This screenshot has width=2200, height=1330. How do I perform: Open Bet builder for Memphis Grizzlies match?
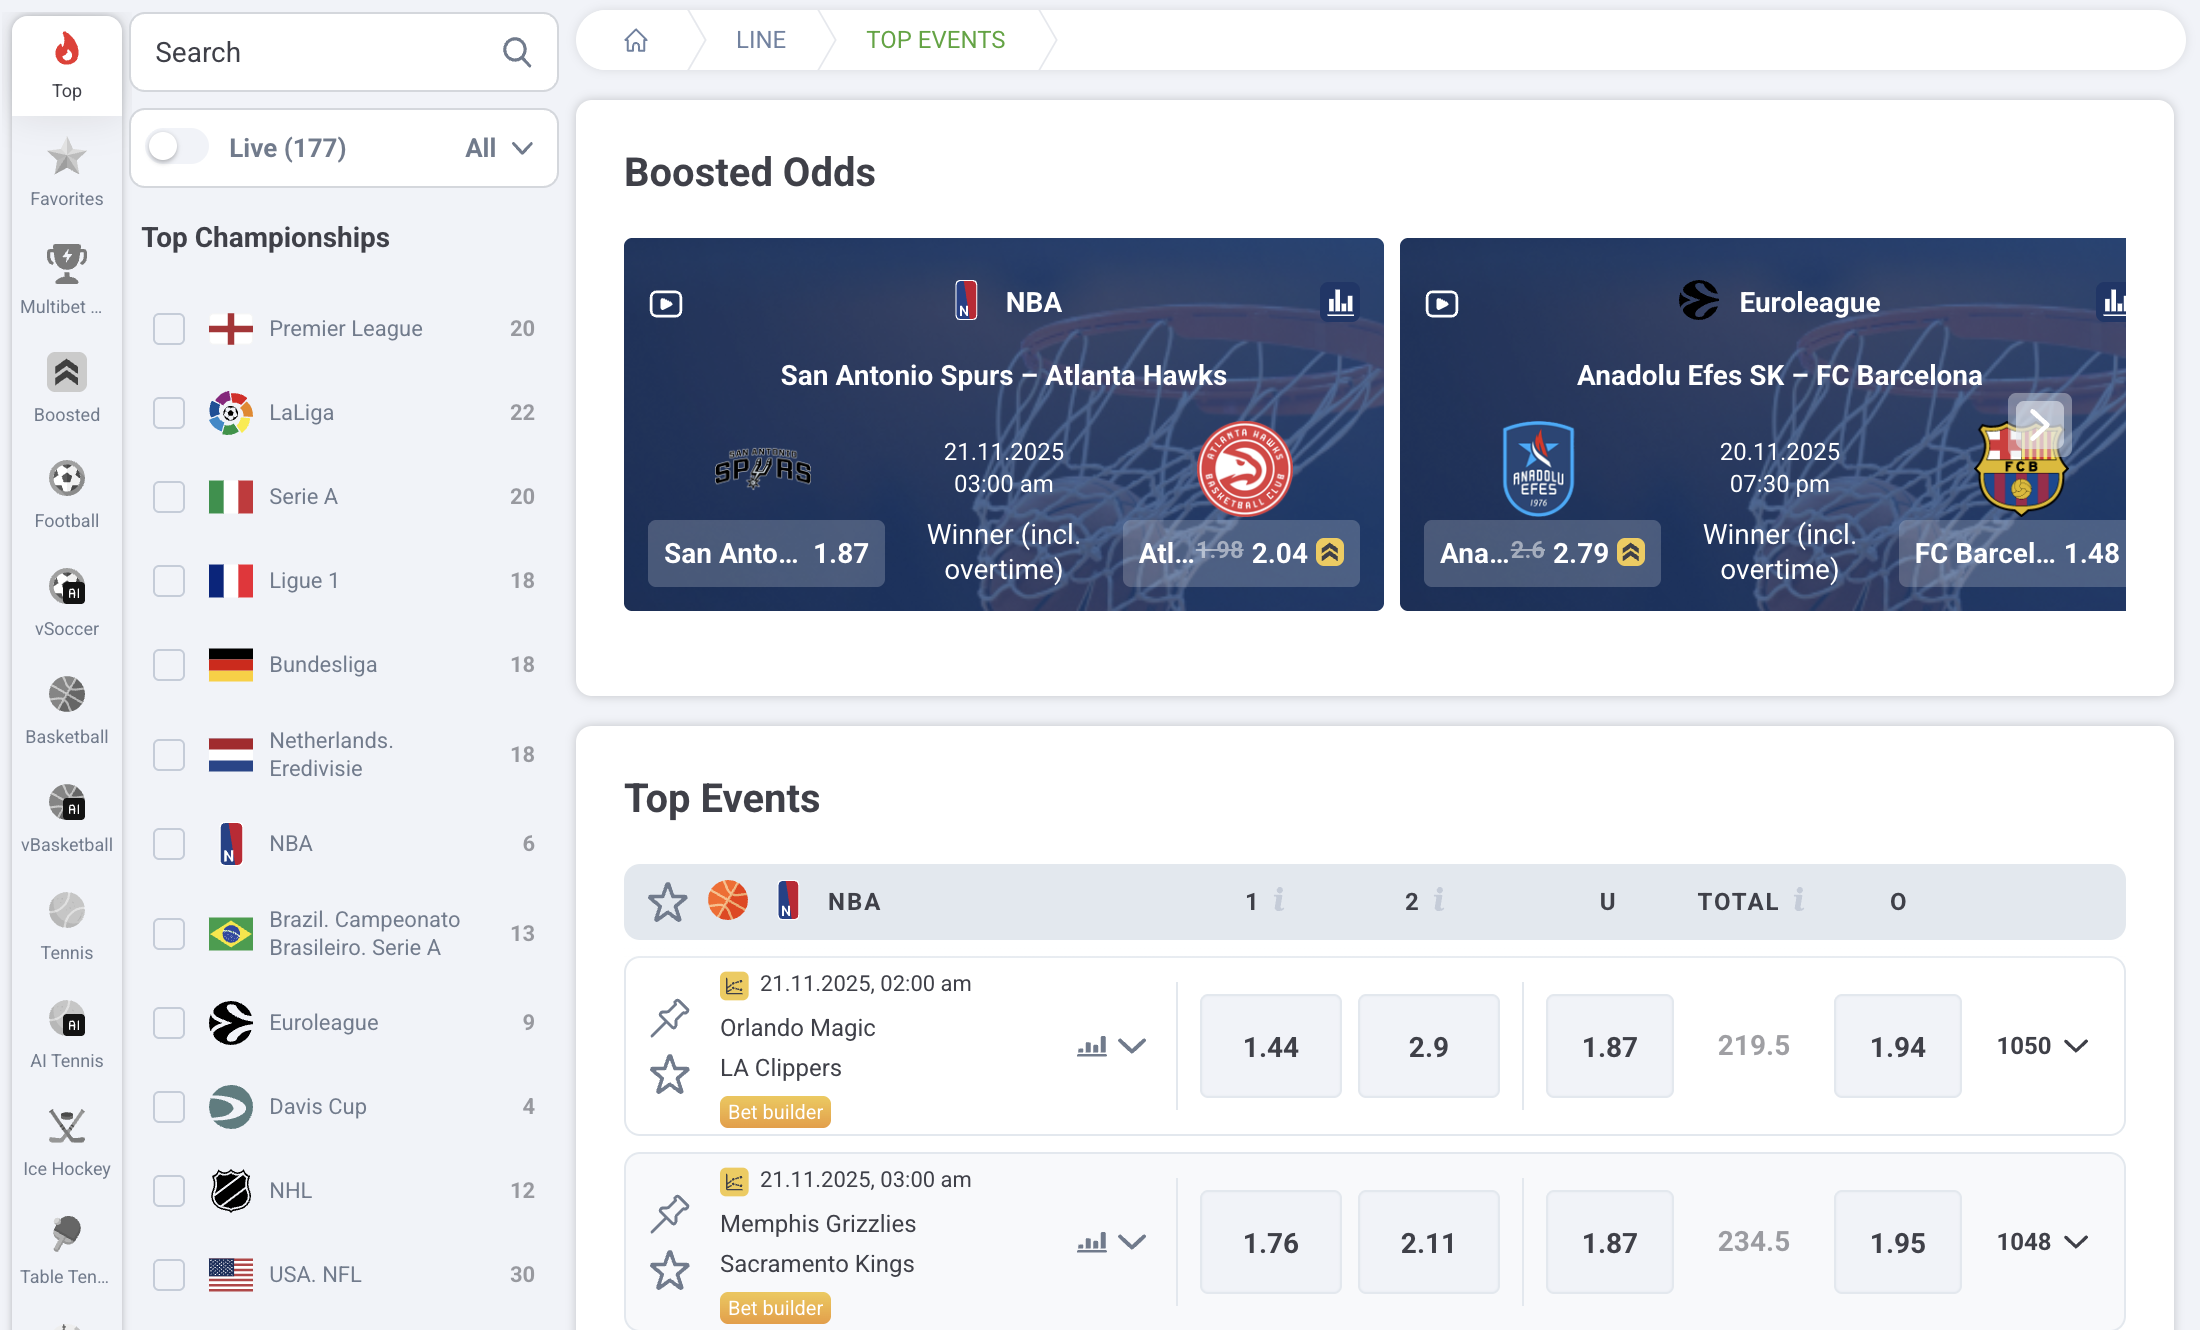(775, 1308)
